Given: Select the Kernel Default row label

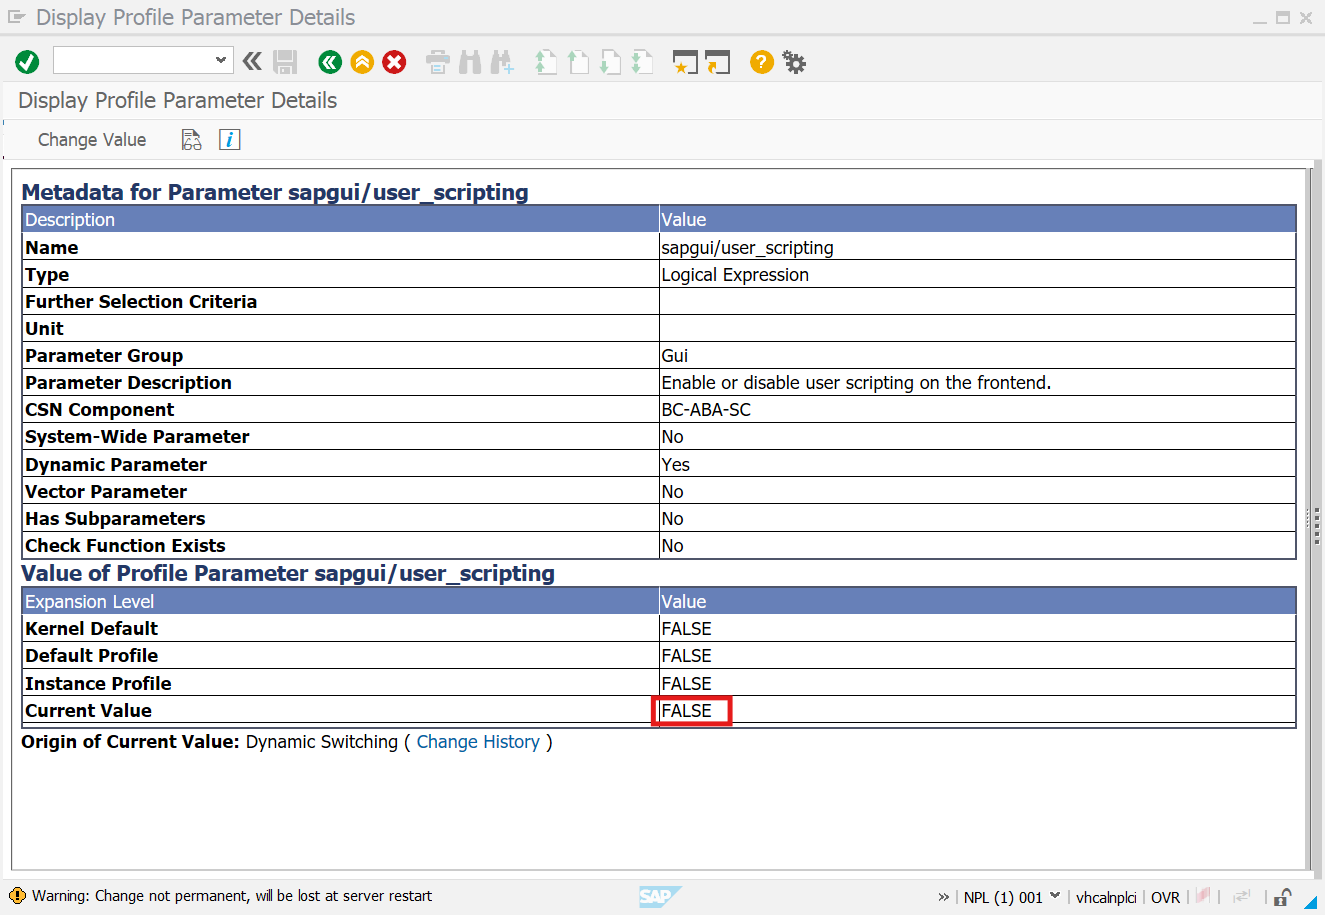Looking at the screenshot, I should click(x=92, y=629).
